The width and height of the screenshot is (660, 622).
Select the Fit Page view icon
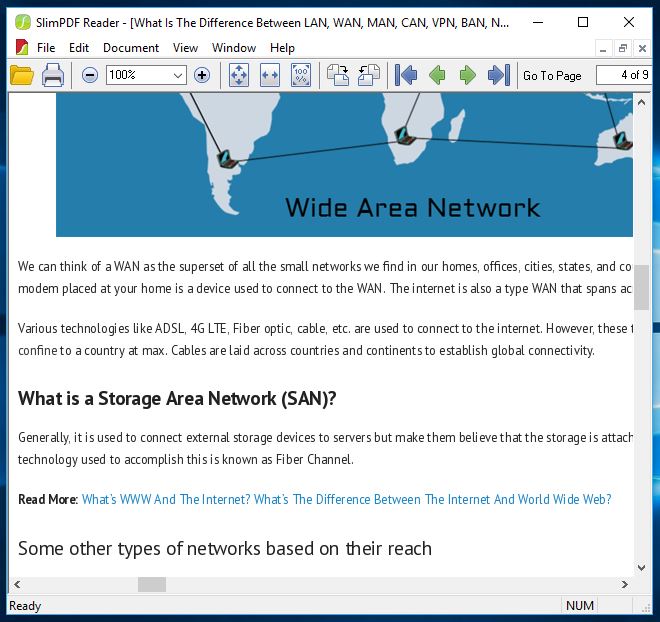239,75
